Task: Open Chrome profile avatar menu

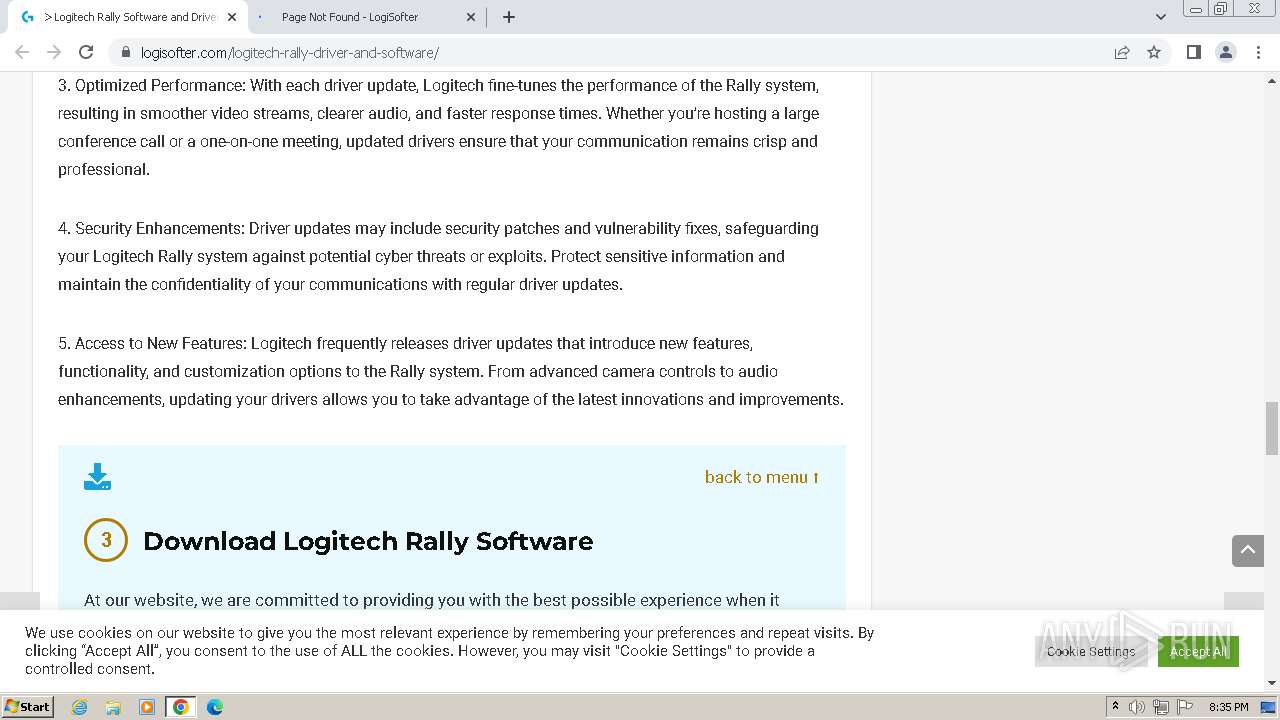Action: (x=1225, y=52)
